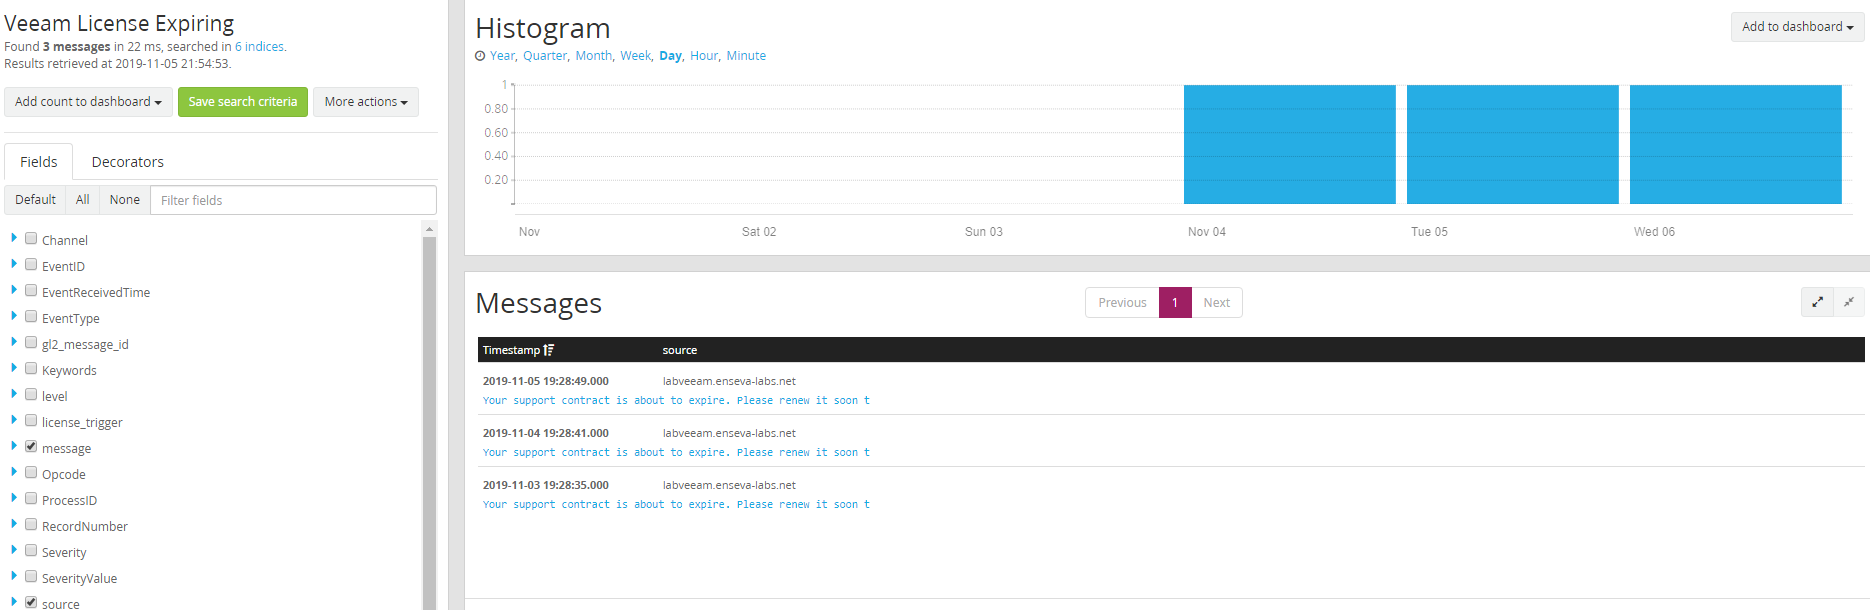Viewport: 1870px width, 610px height.
Task: Check the SeverityValue field checkbox
Action: click(x=31, y=576)
